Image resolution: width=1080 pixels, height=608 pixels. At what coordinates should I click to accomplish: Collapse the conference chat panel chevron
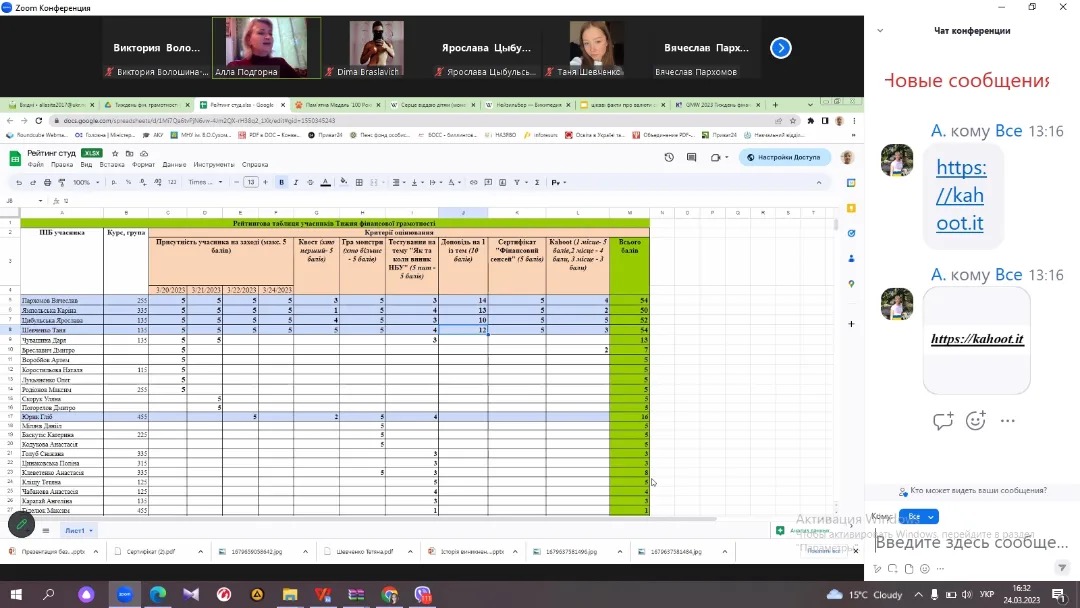click(880, 30)
